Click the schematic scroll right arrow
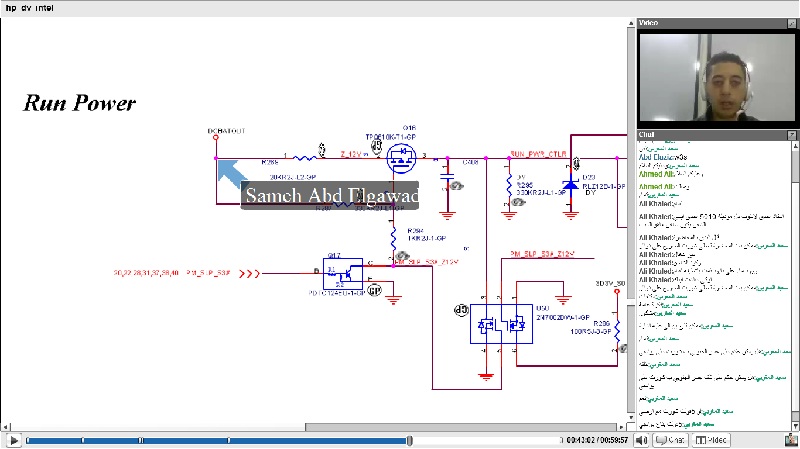Viewport: 800px width, 449px height. (x=621, y=427)
